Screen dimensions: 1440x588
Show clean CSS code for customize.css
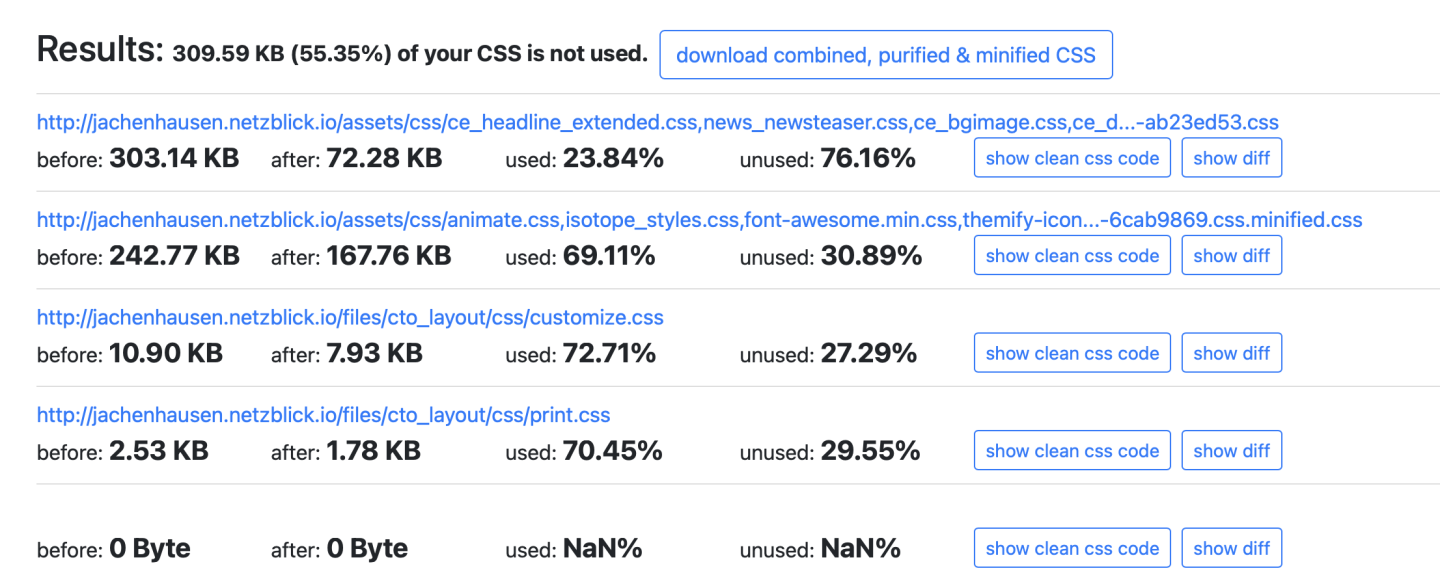pyautogui.click(x=1072, y=353)
